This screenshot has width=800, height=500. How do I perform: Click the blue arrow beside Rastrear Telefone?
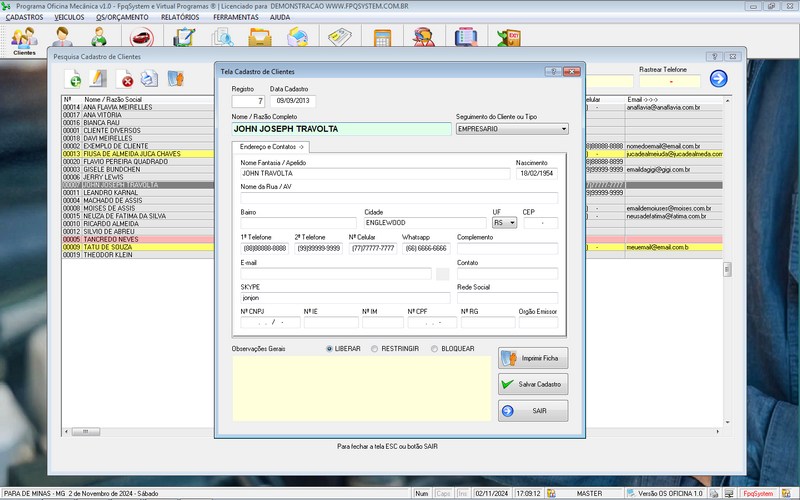718,79
